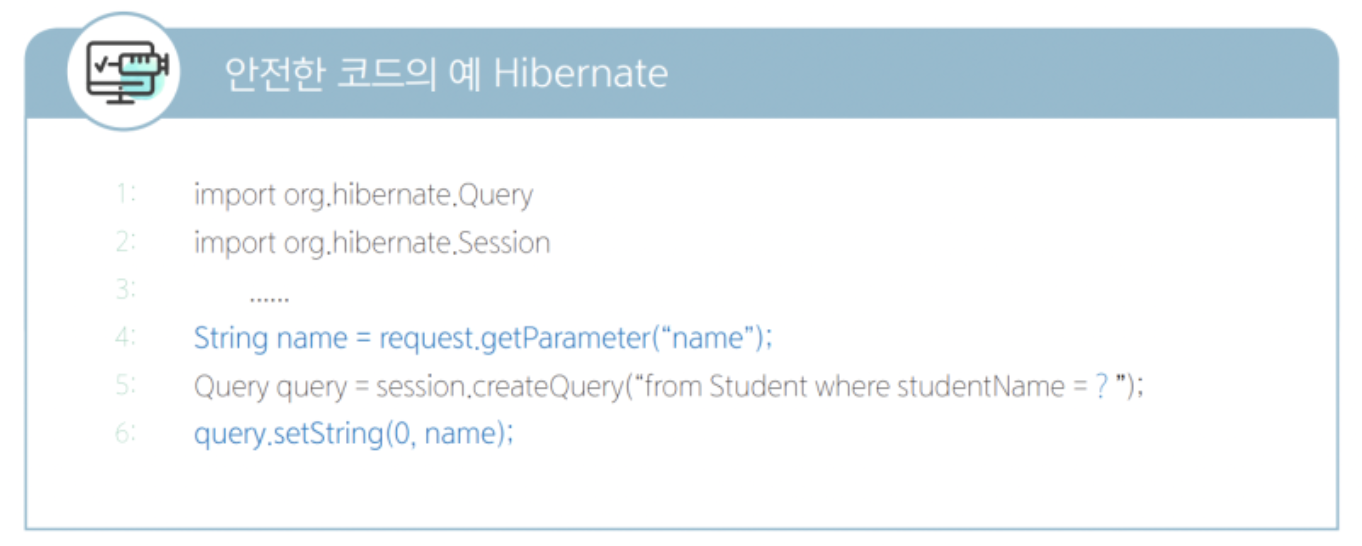
Task: Click the computer monitor icon in header
Action: (125, 72)
